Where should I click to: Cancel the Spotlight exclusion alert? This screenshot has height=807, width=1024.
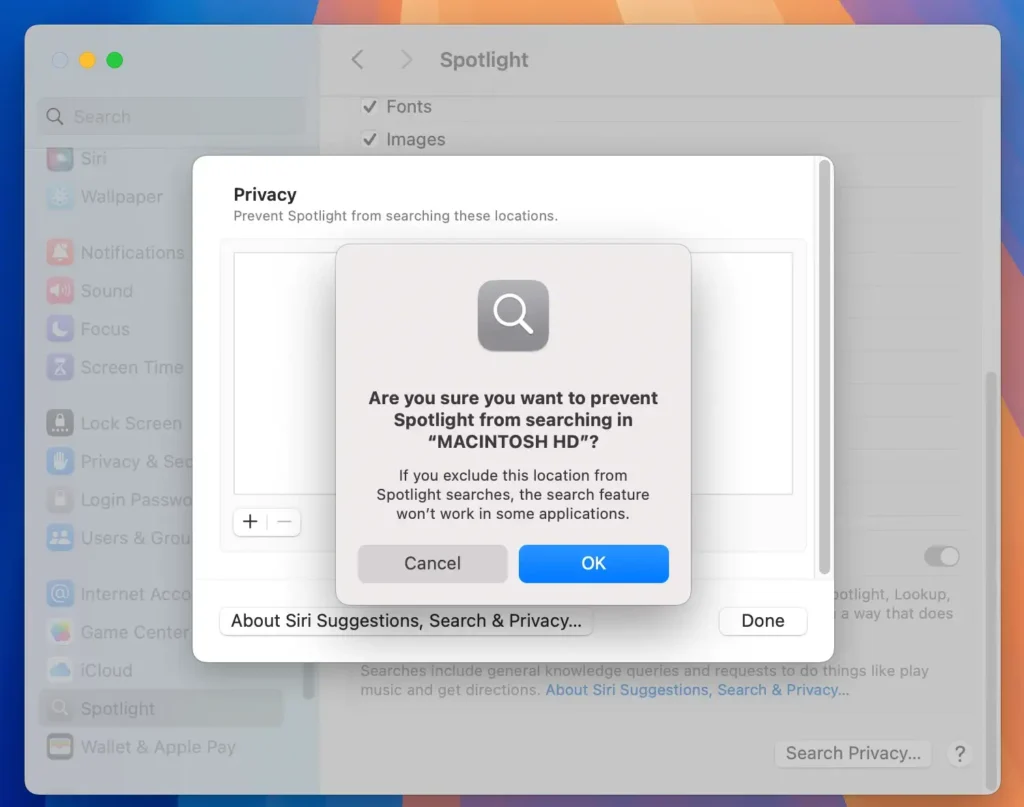coord(432,563)
